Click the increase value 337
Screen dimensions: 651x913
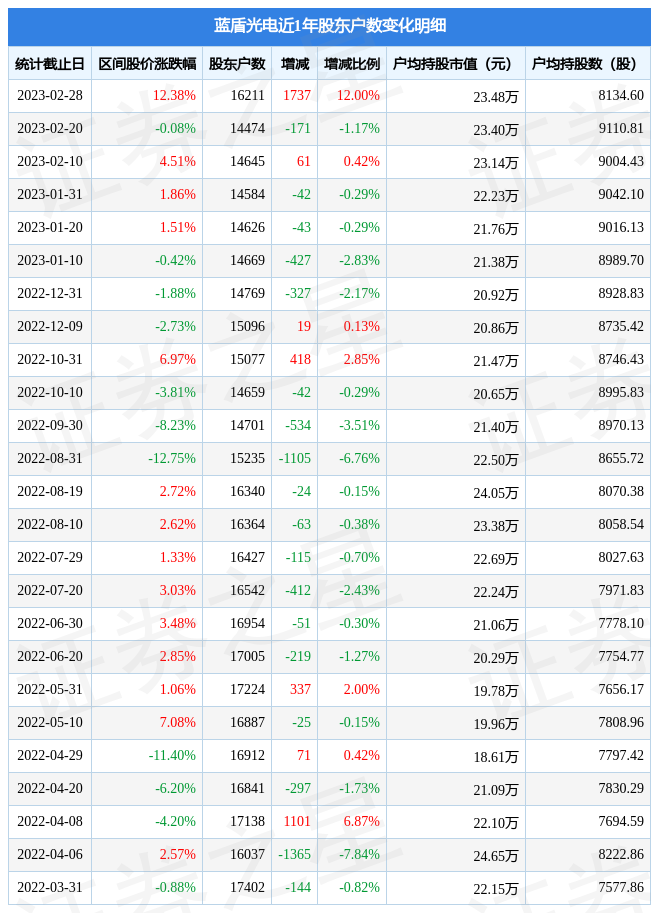click(300, 689)
